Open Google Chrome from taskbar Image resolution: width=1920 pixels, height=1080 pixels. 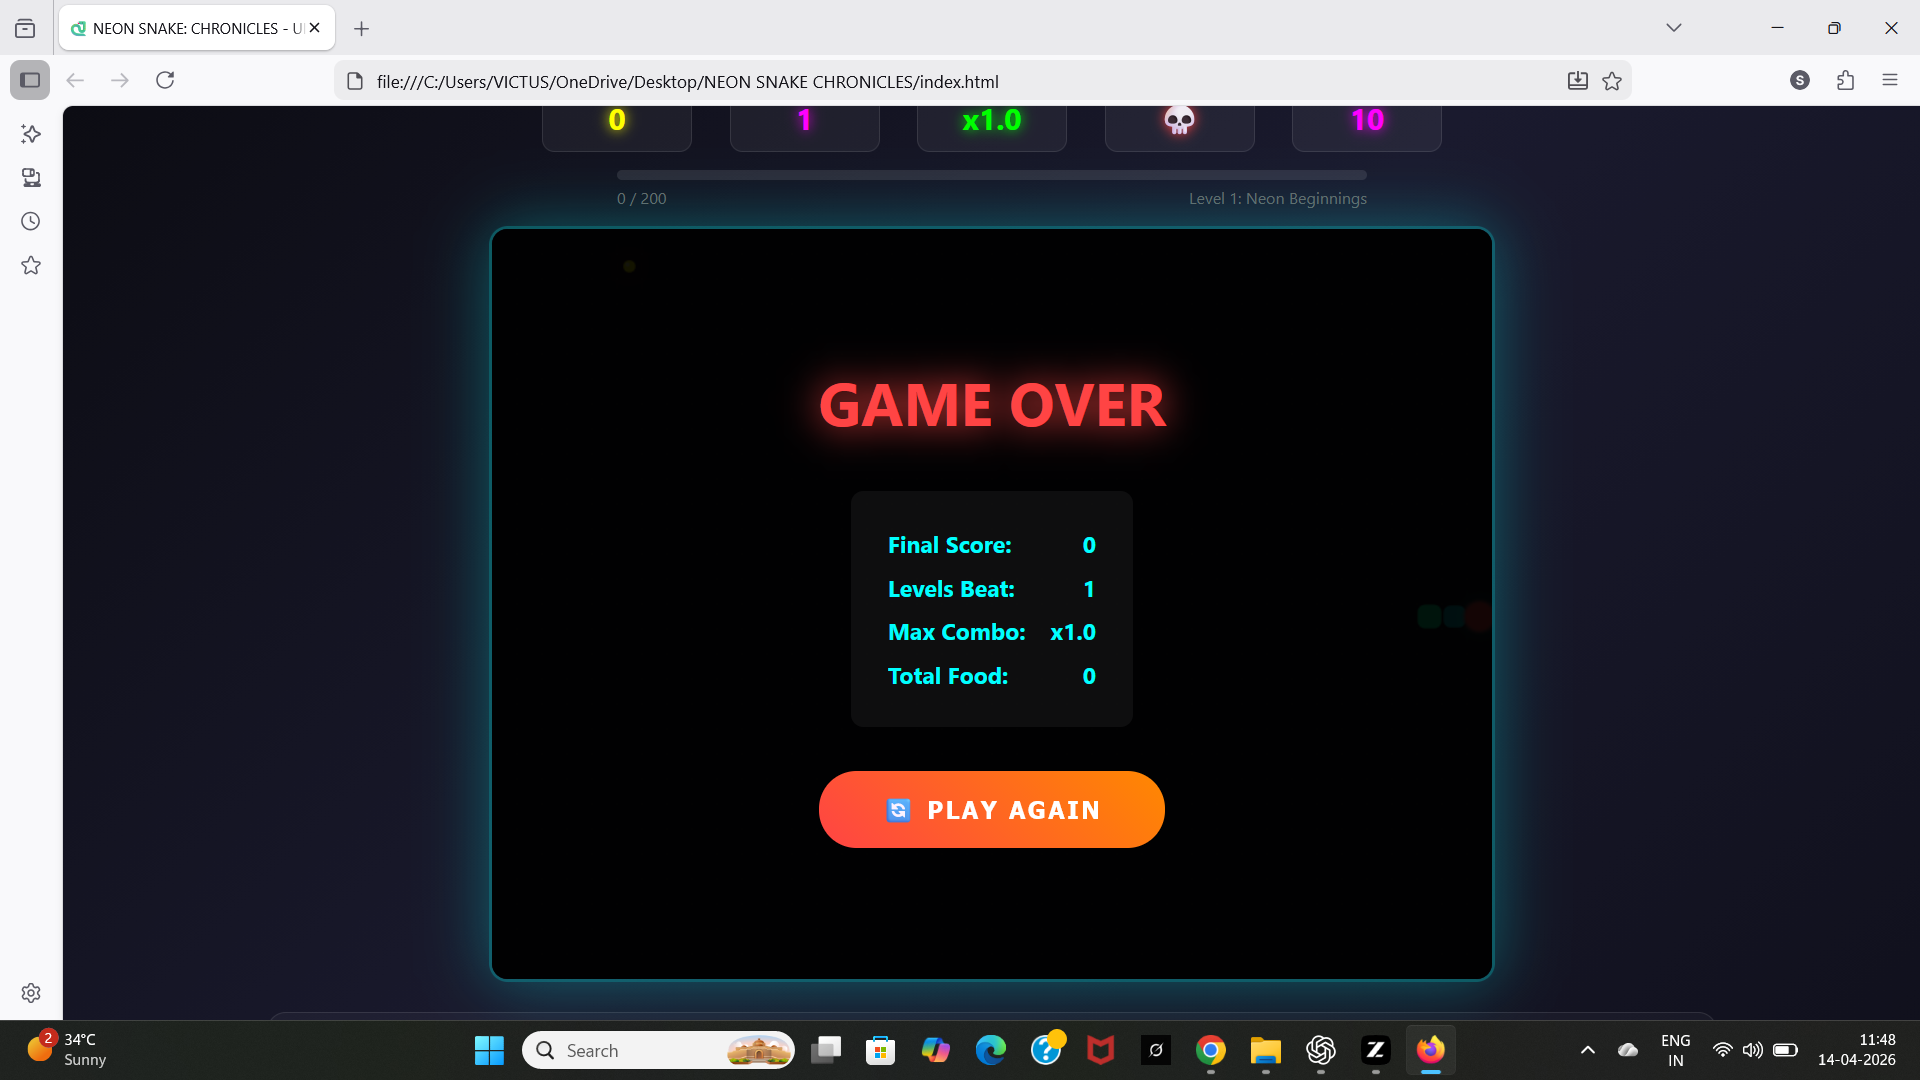click(x=1211, y=1050)
